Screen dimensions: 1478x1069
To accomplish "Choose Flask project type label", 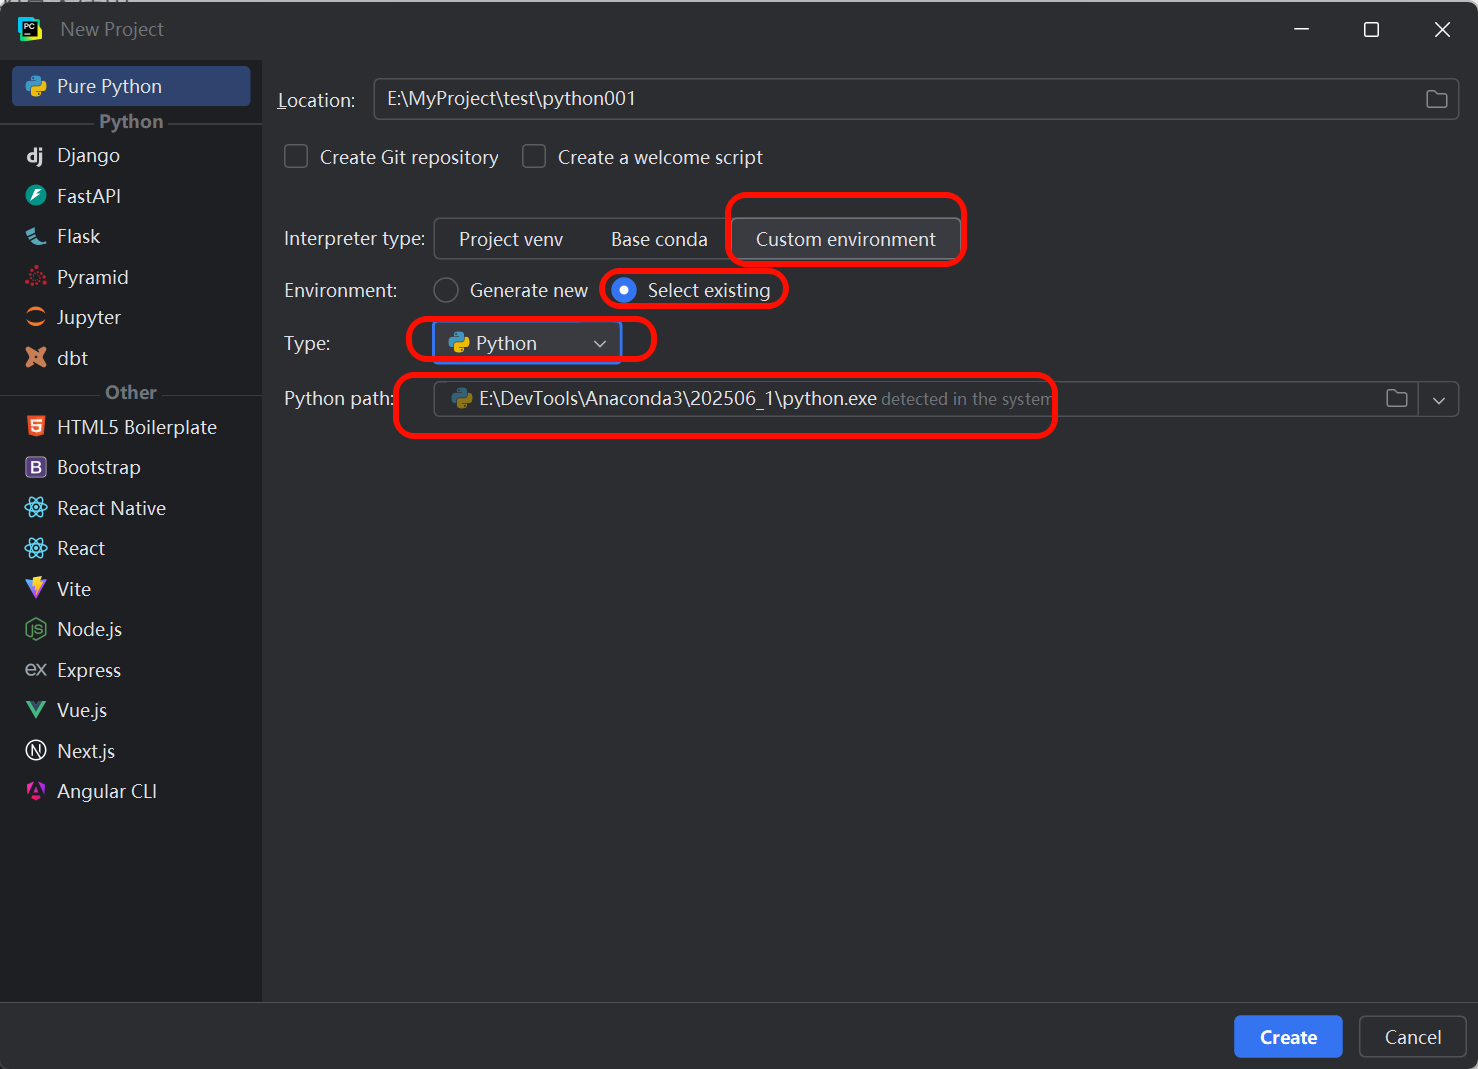I will coord(78,236).
